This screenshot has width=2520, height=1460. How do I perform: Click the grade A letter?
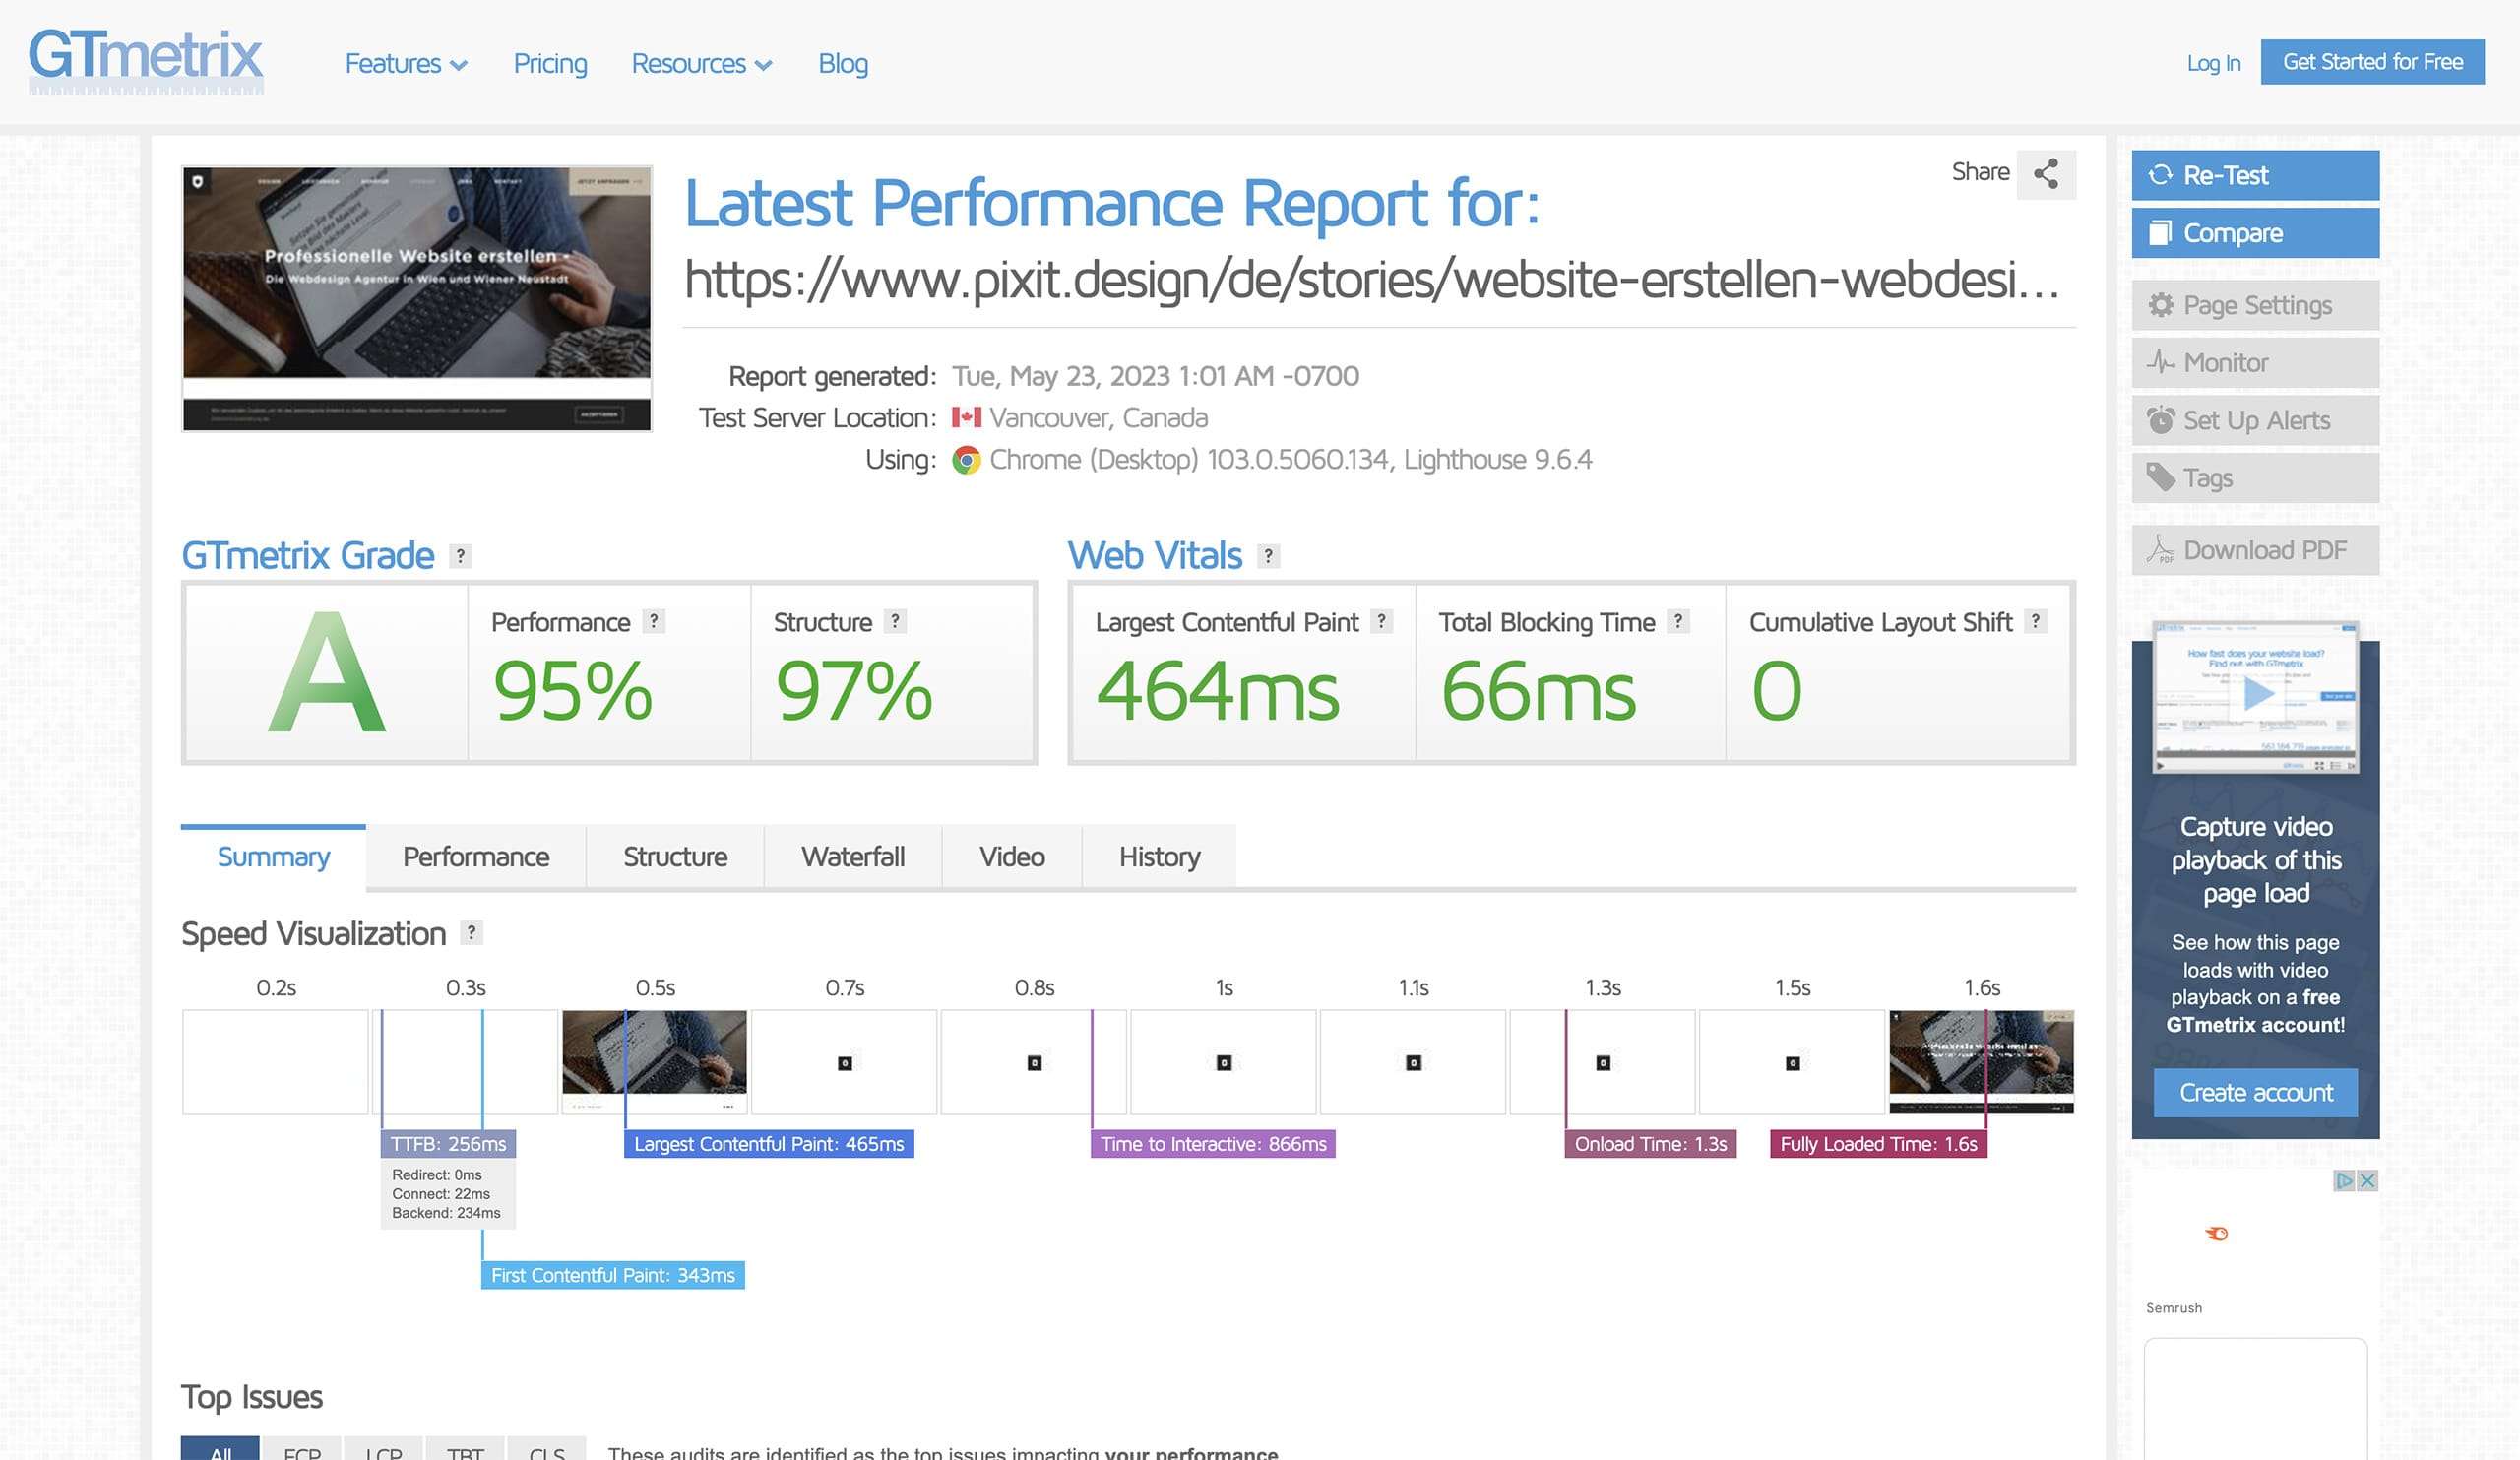click(x=327, y=673)
